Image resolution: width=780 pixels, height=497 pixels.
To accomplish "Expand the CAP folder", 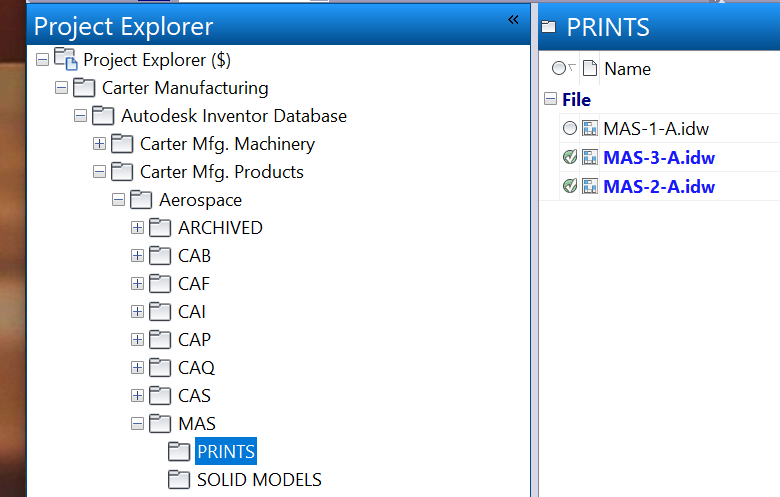I will (137, 340).
